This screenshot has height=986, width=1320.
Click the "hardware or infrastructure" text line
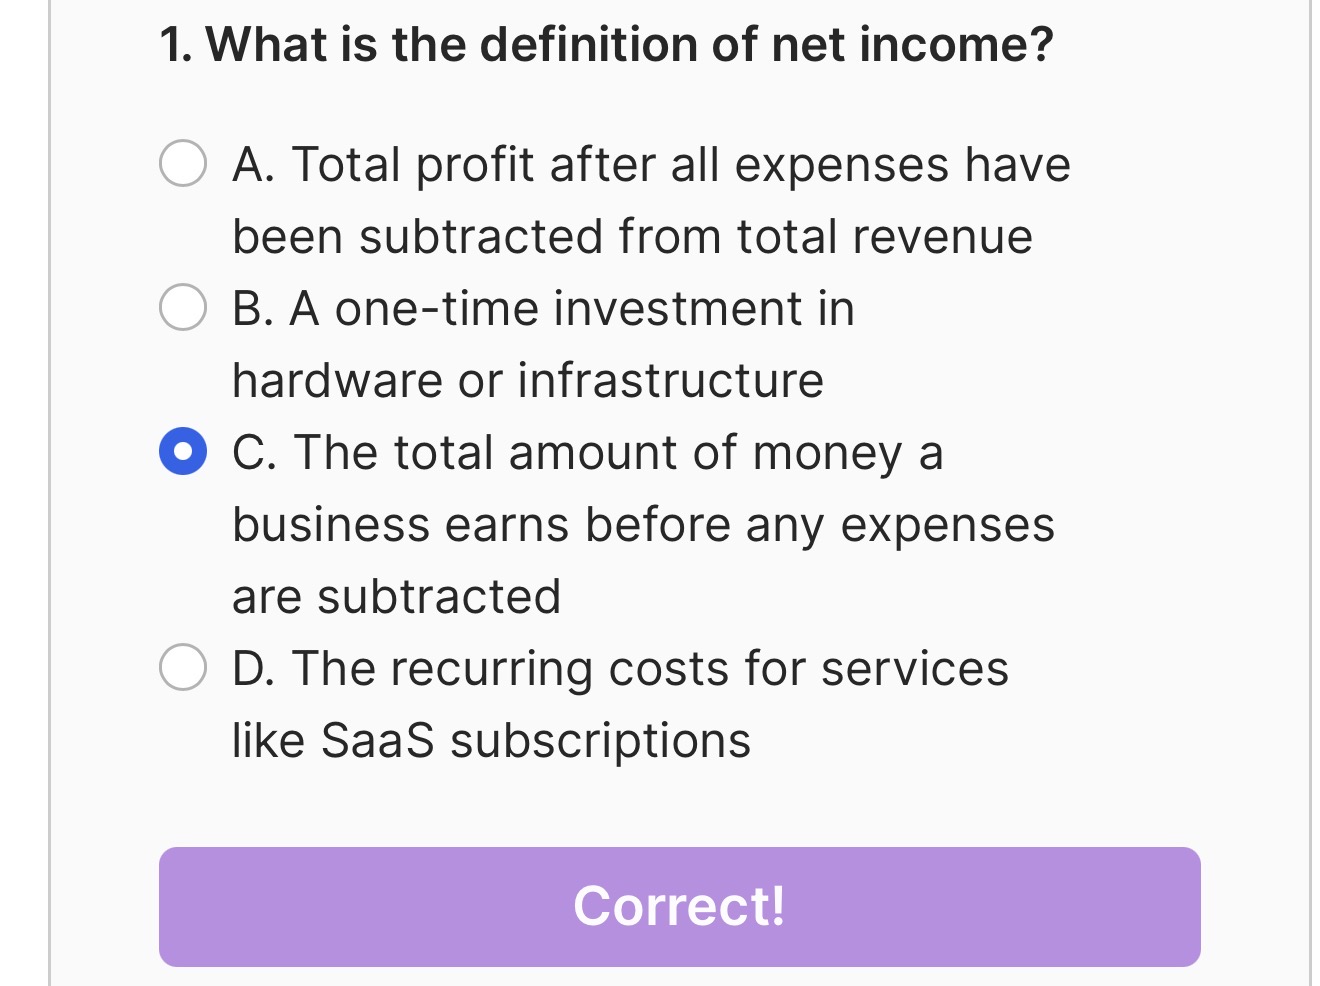click(528, 381)
